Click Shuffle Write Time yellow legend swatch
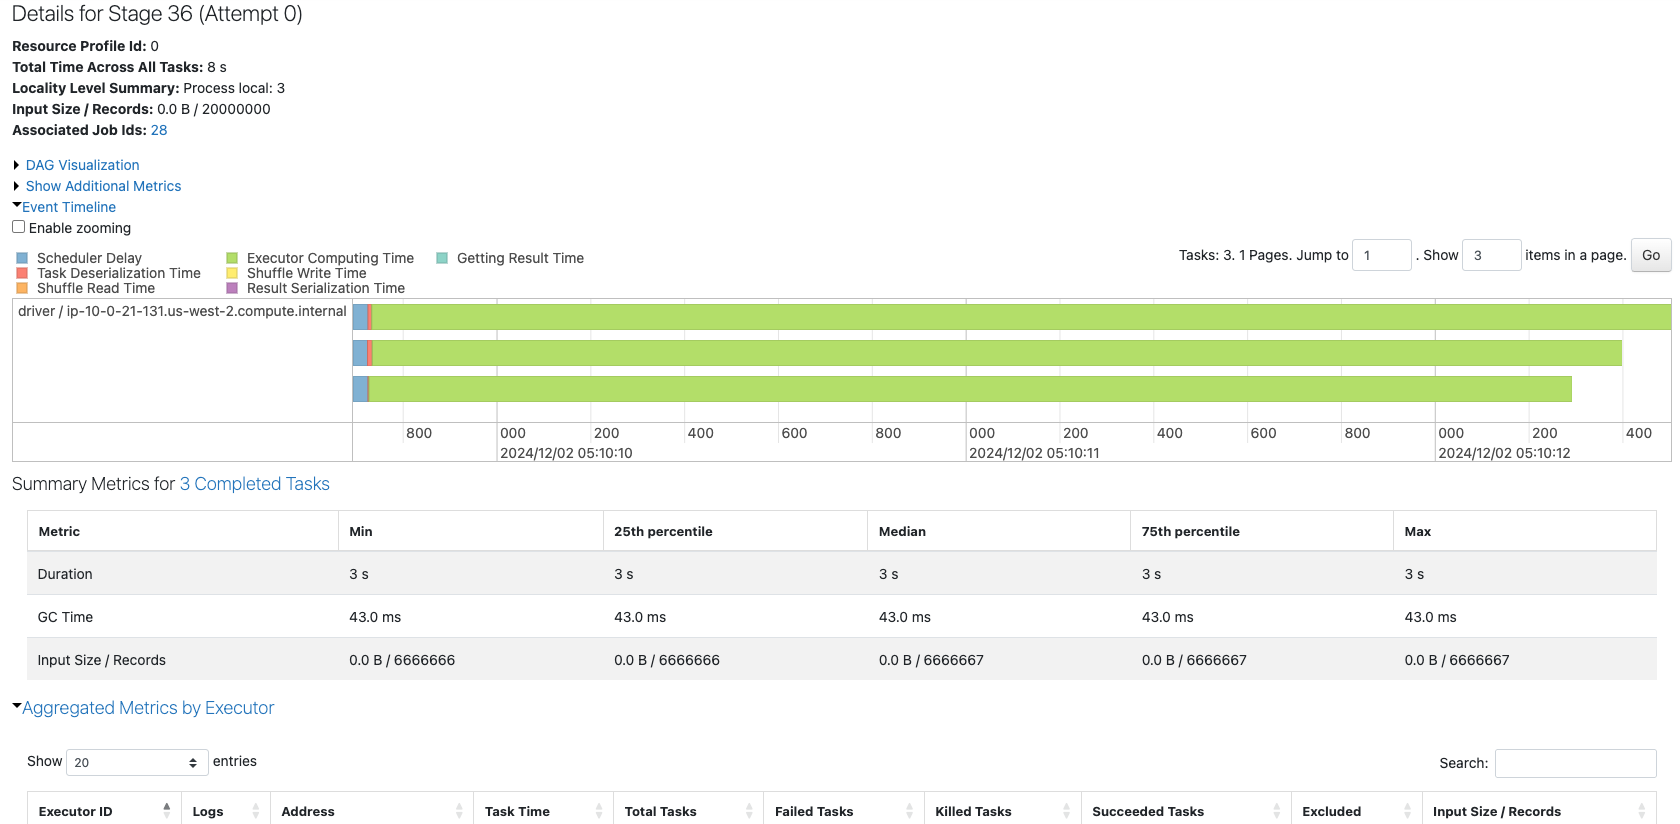1680x824 pixels. (x=232, y=273)
